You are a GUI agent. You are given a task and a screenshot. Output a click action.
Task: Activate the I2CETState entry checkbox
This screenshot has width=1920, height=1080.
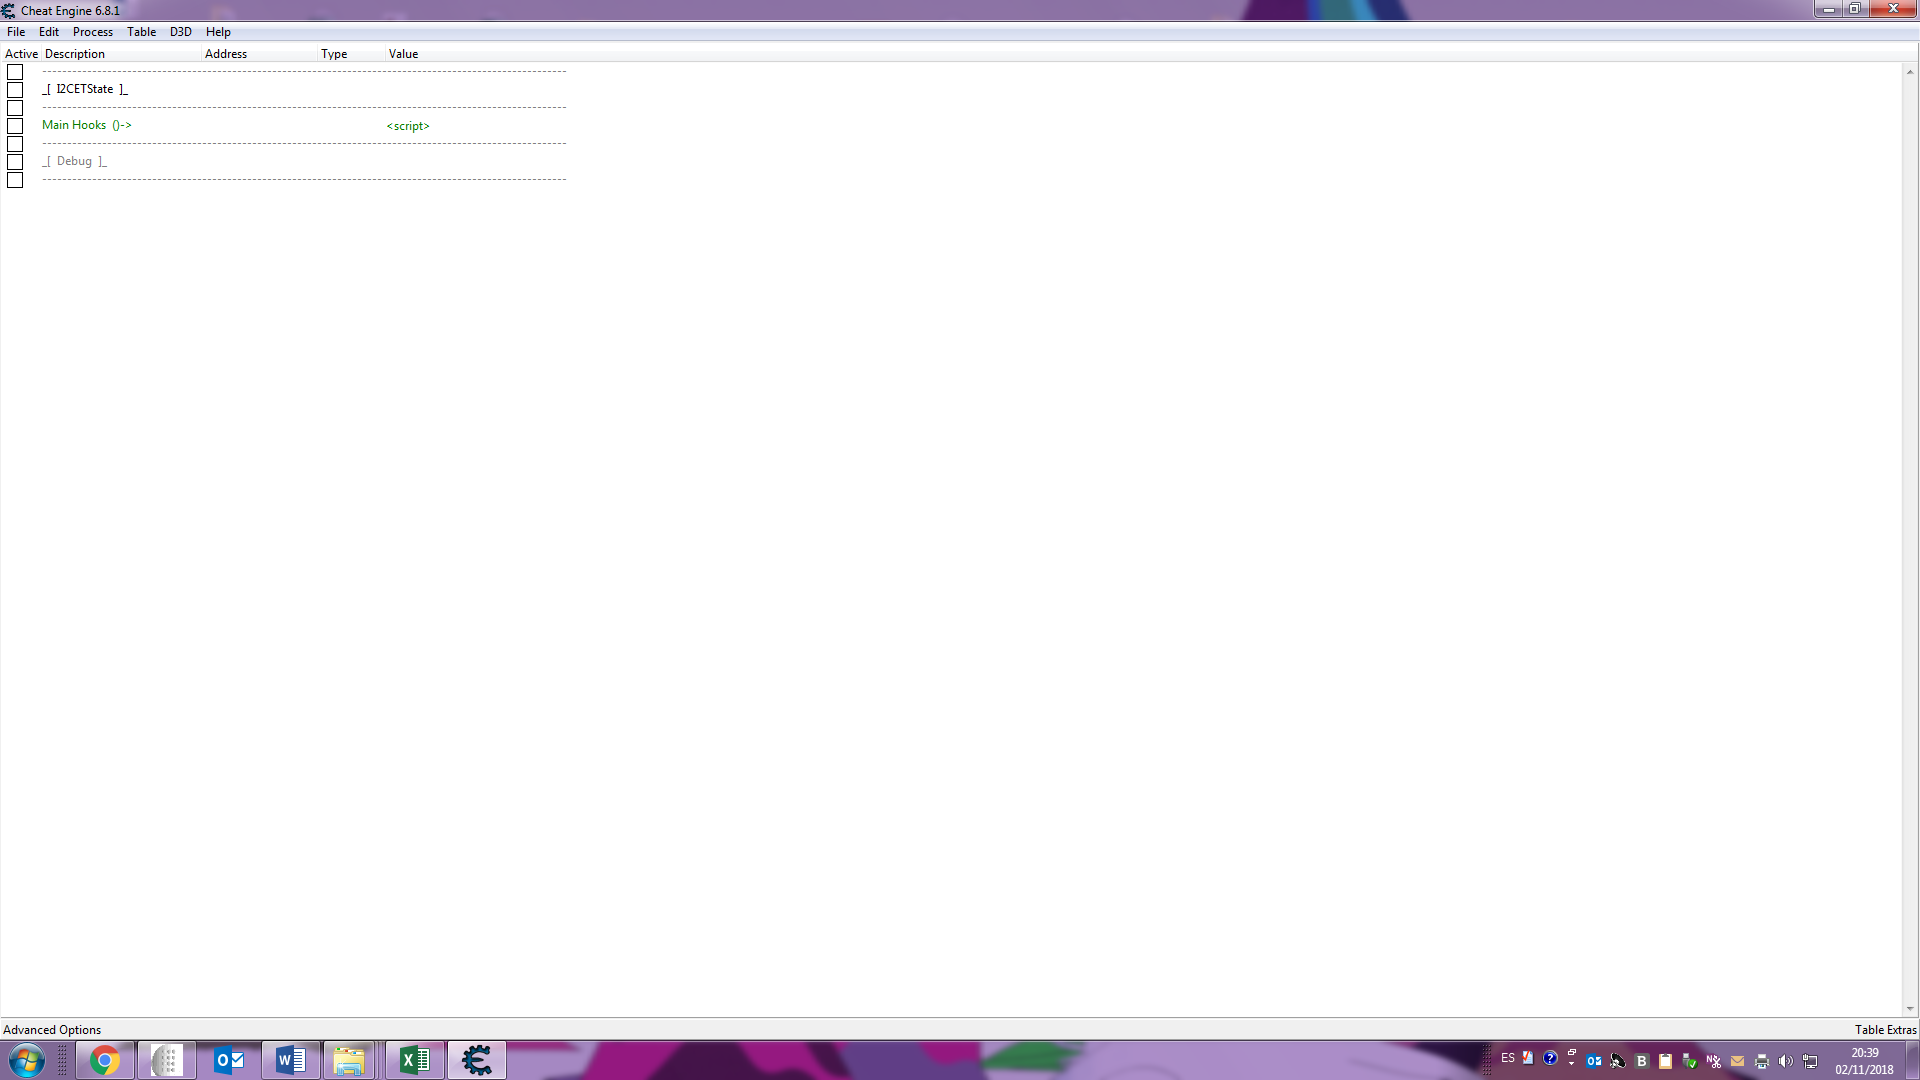(15, 90)
